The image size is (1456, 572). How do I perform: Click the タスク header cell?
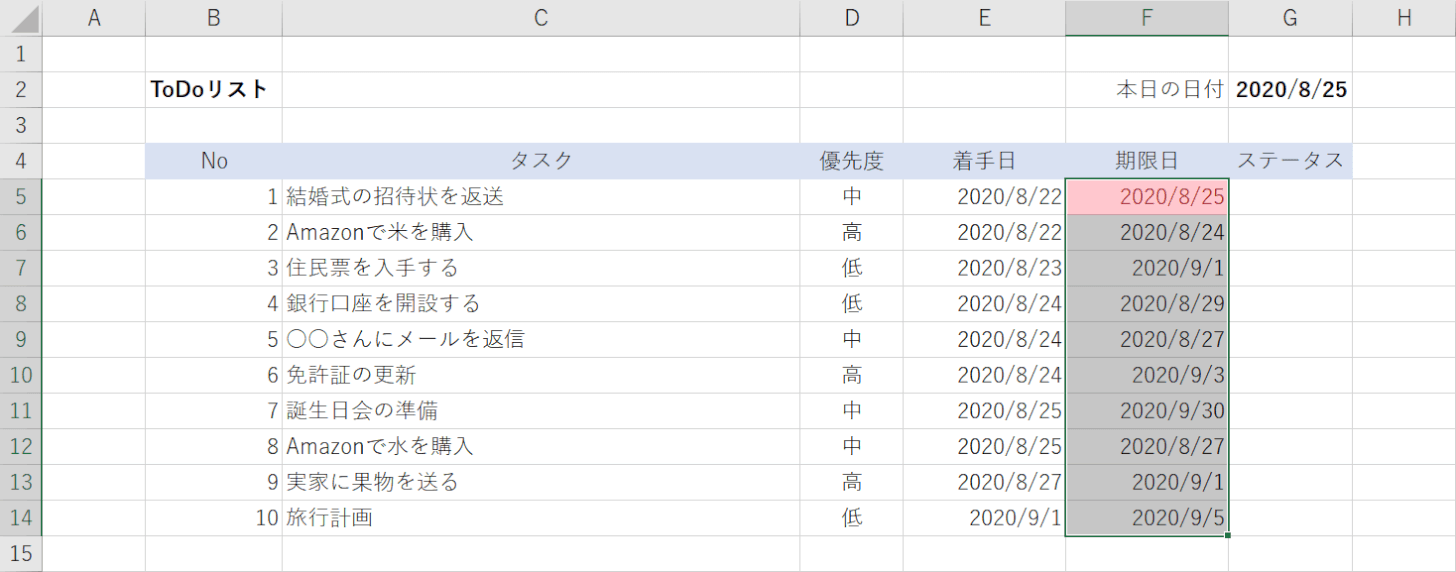(x=541, y=161)
